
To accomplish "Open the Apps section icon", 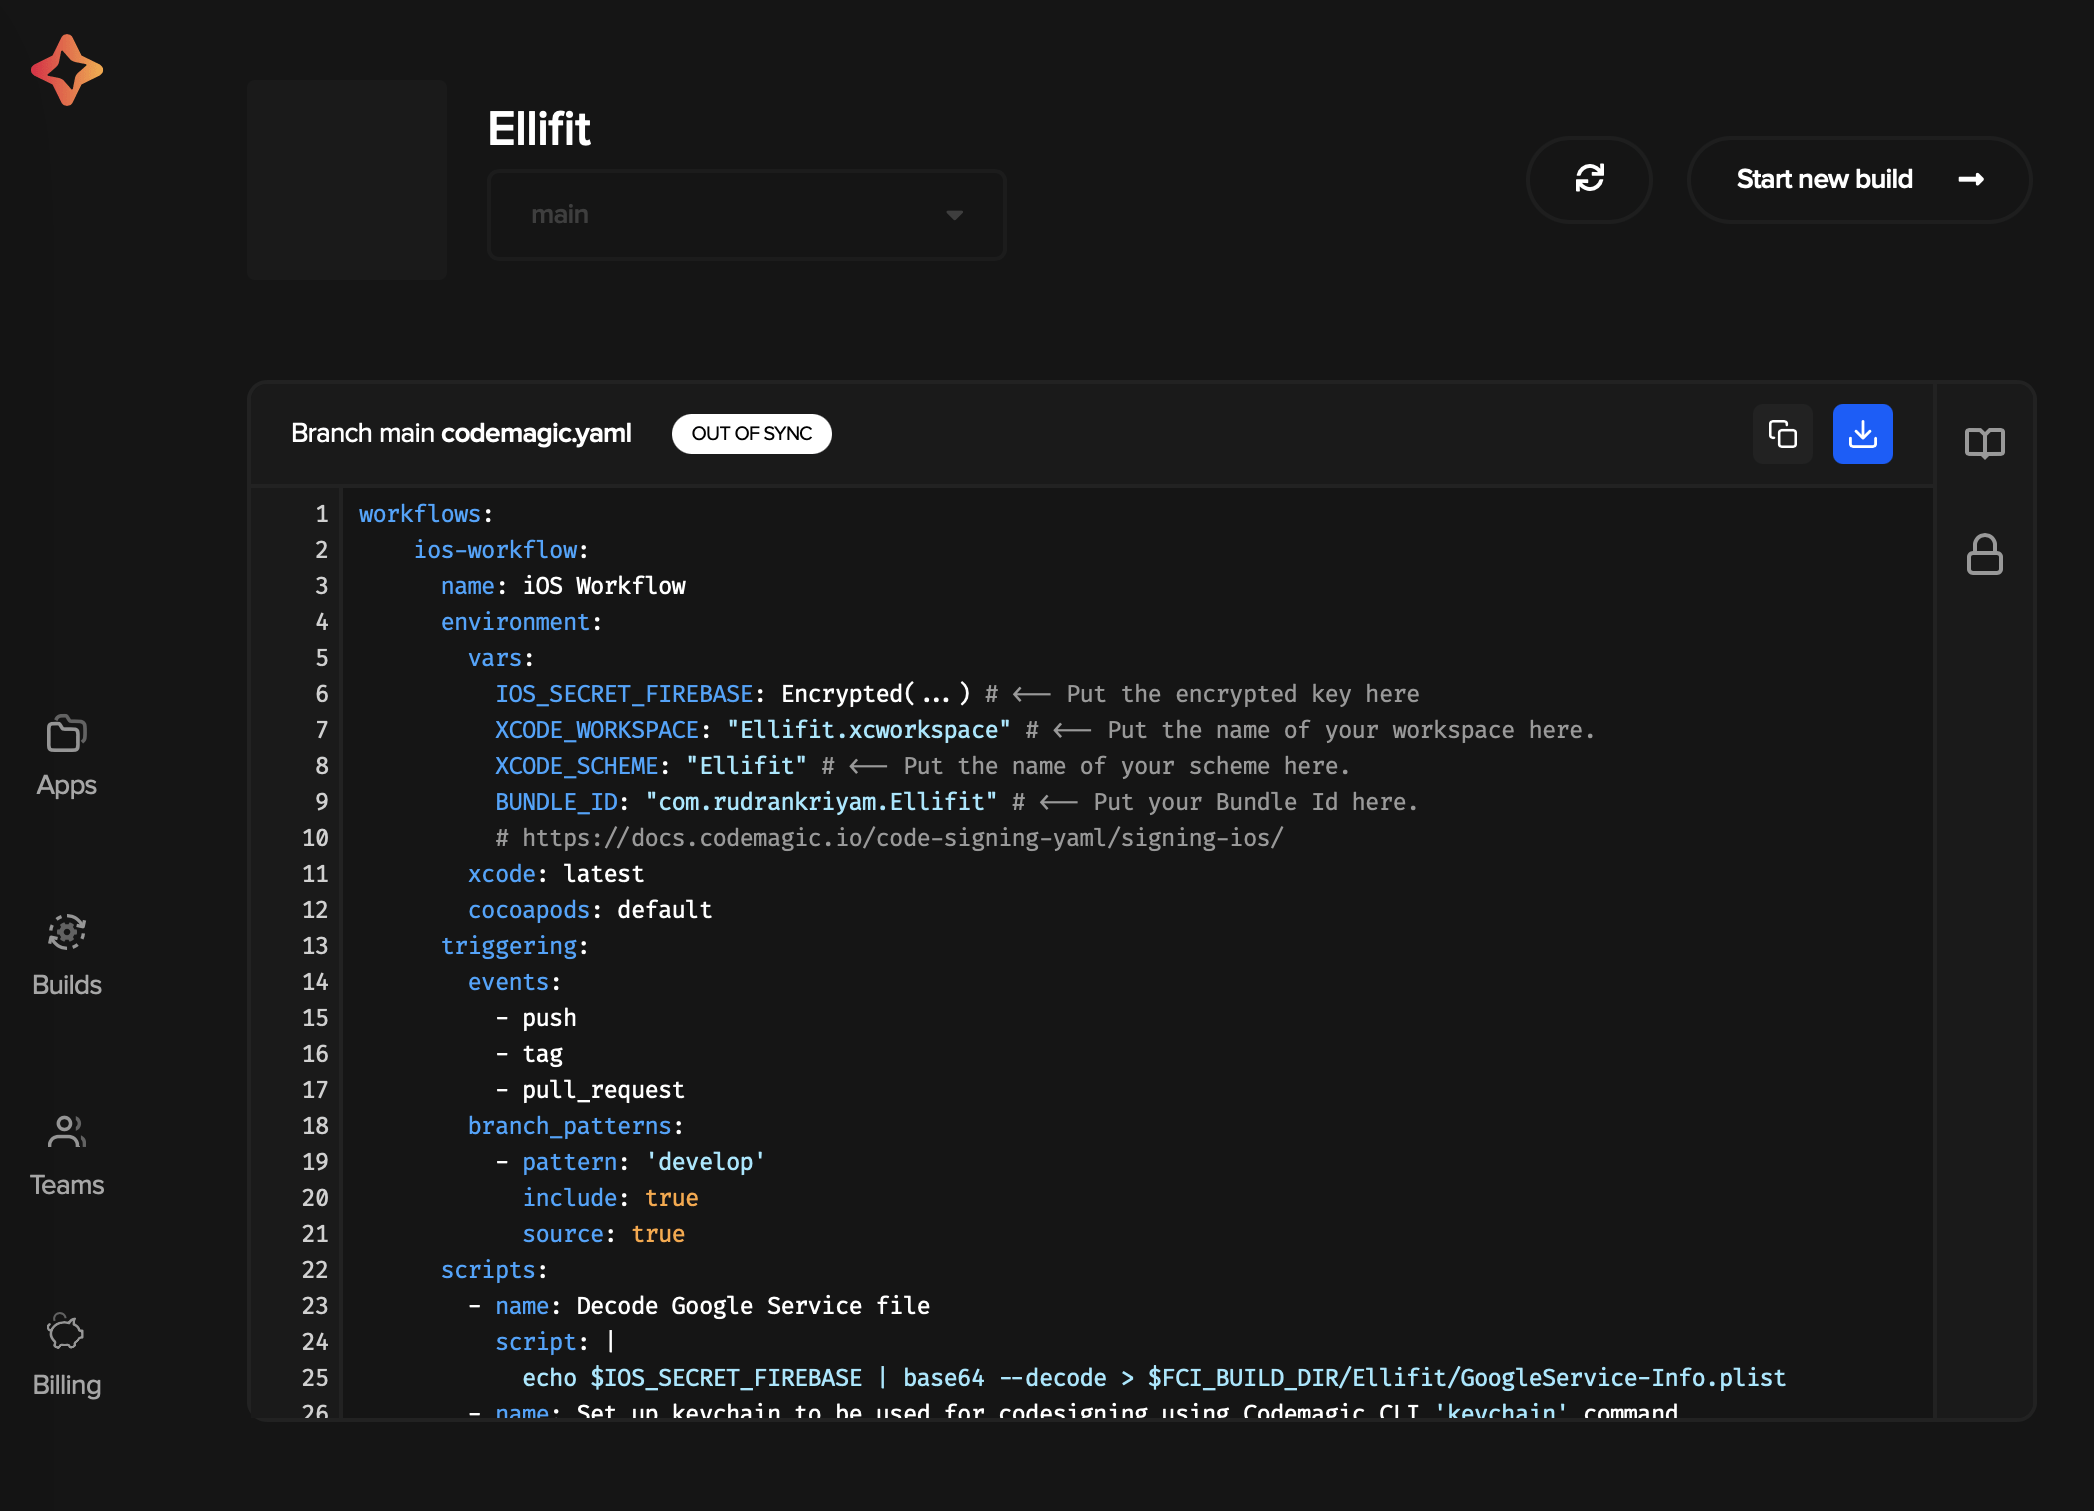I will point(67,734).
